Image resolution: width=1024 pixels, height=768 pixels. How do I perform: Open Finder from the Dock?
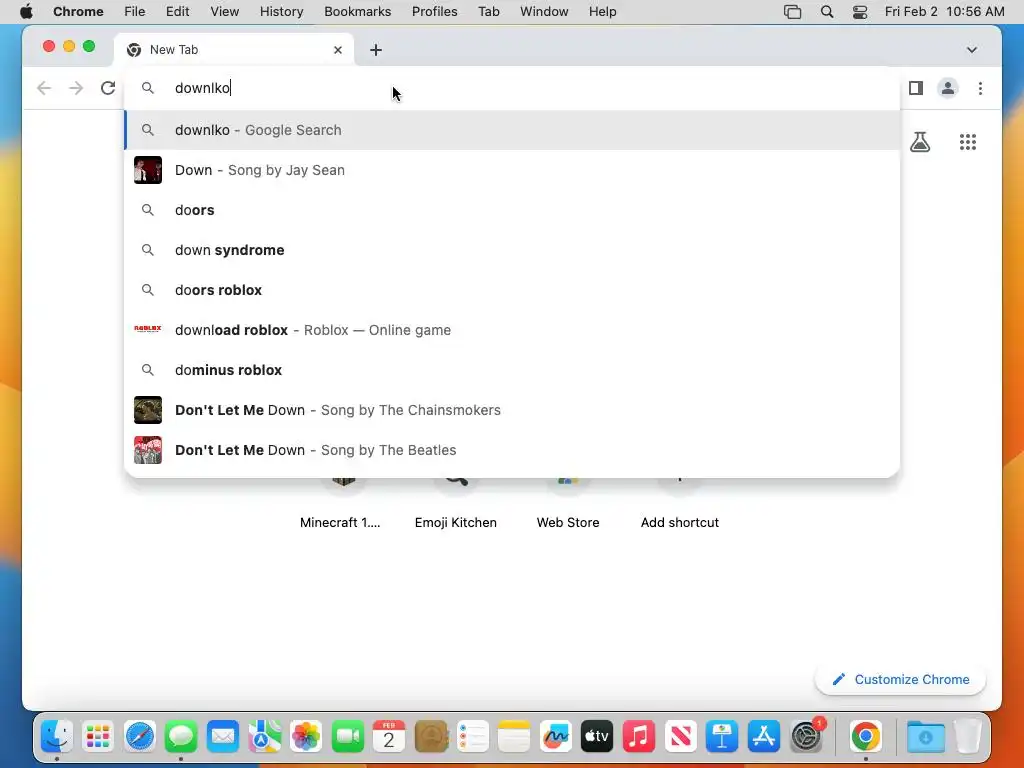click(57, 737)
